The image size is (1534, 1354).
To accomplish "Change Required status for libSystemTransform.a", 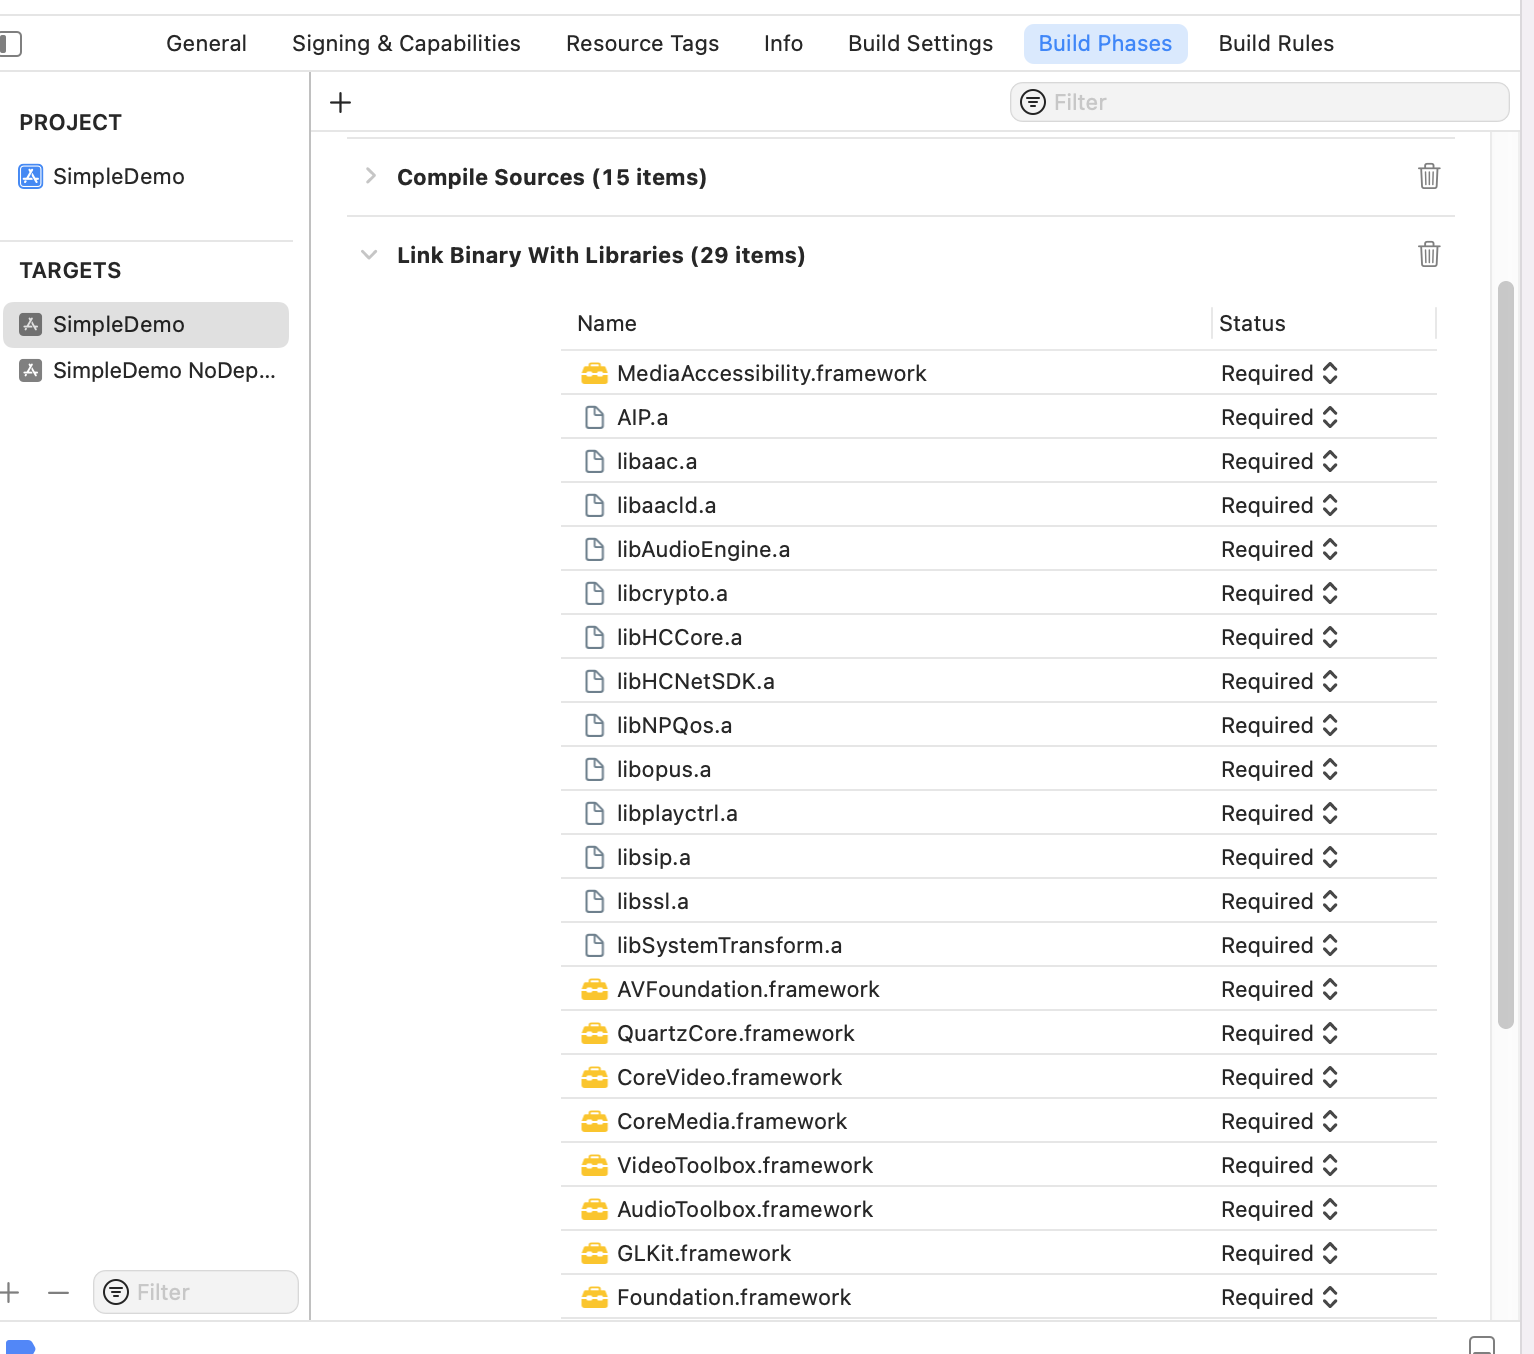I will [1279, 945].
